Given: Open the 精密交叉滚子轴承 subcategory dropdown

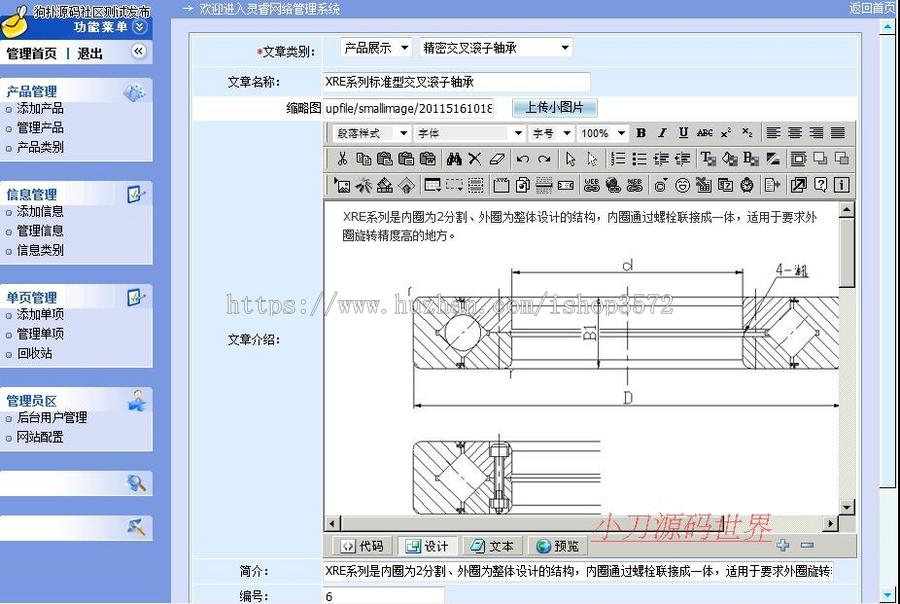Looking at the screenshot, I should click(496, 48).
